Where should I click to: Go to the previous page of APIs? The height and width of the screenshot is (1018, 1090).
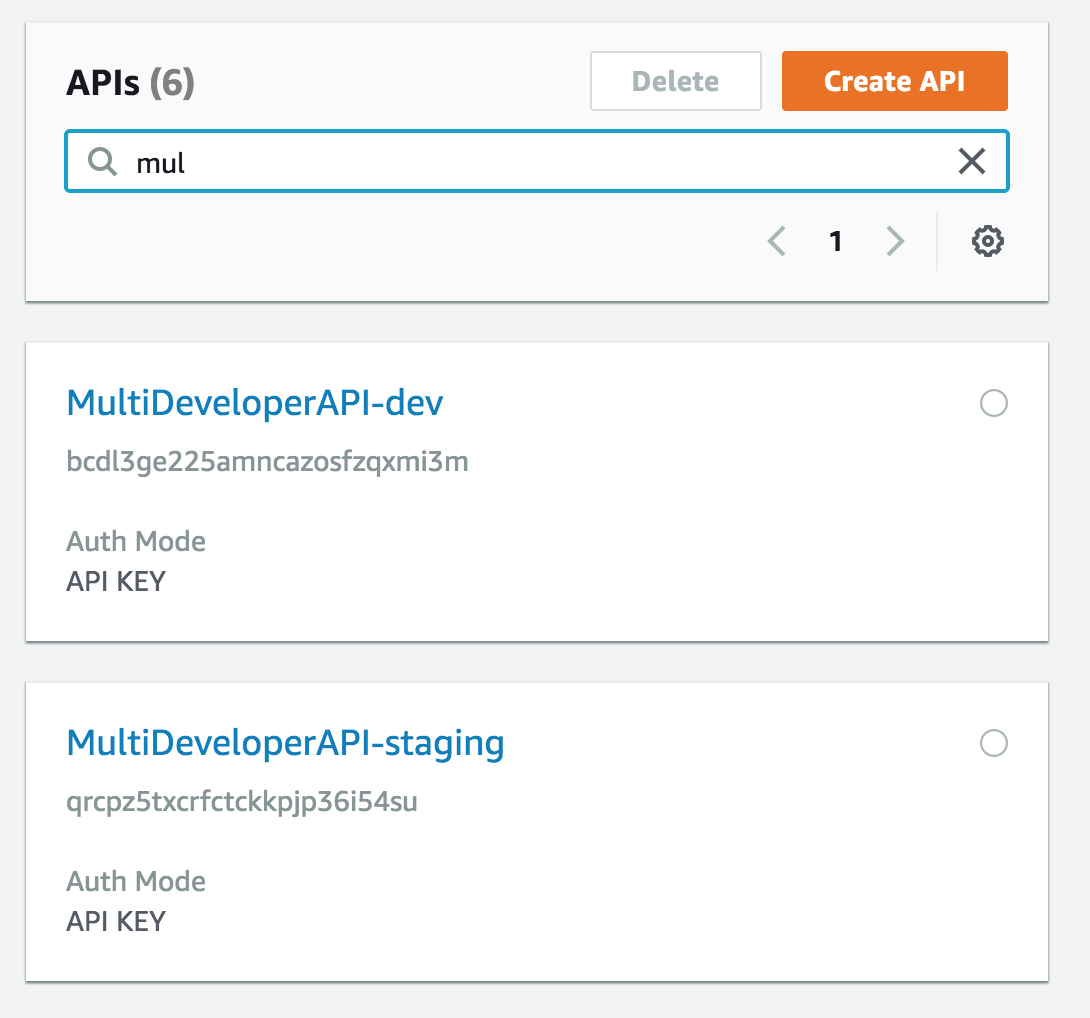[777, 241]
